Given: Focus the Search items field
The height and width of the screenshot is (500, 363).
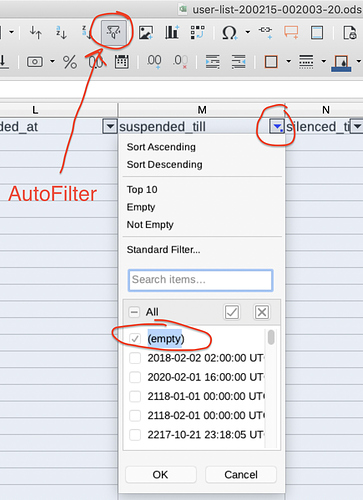Looking at the screenshot, I should 201,280.
